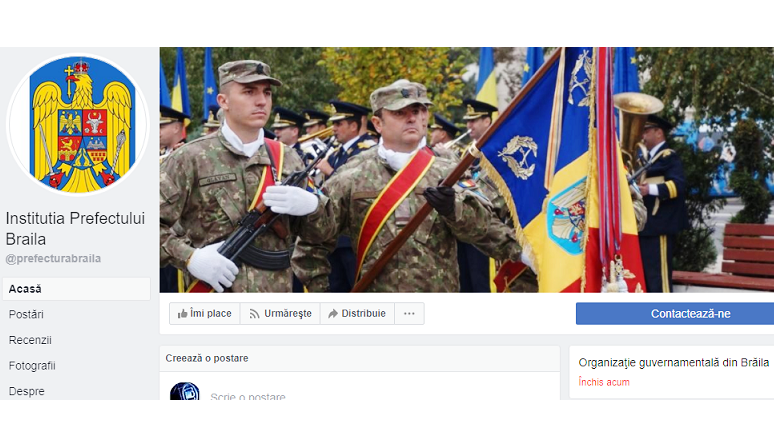Go to the Postări section
Screen dimensions: 774x440
(26, 315)
